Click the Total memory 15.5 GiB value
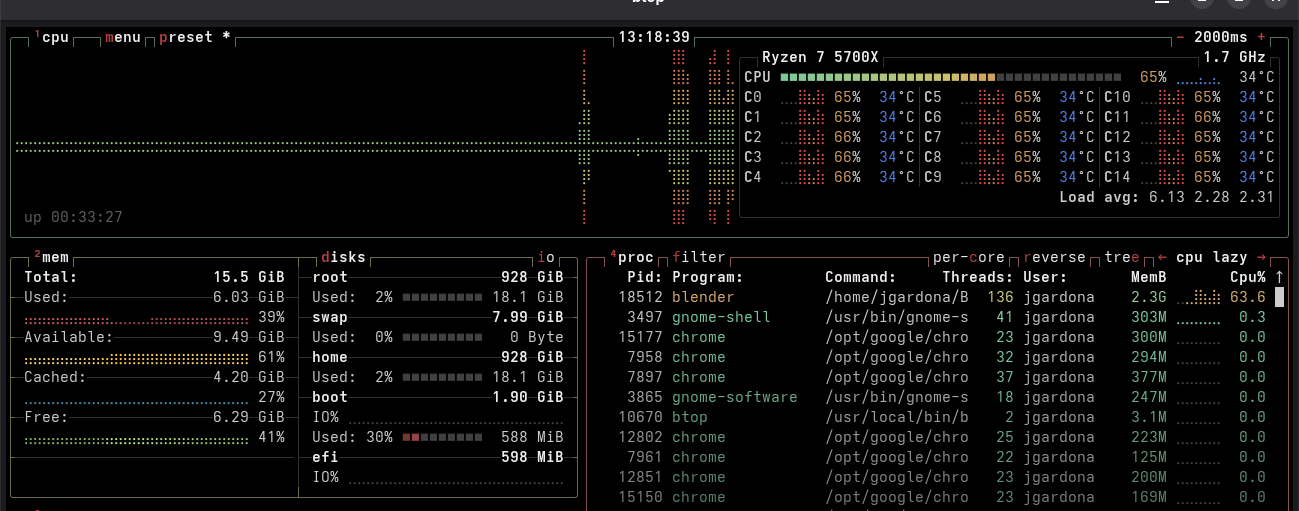 (248, 277)
